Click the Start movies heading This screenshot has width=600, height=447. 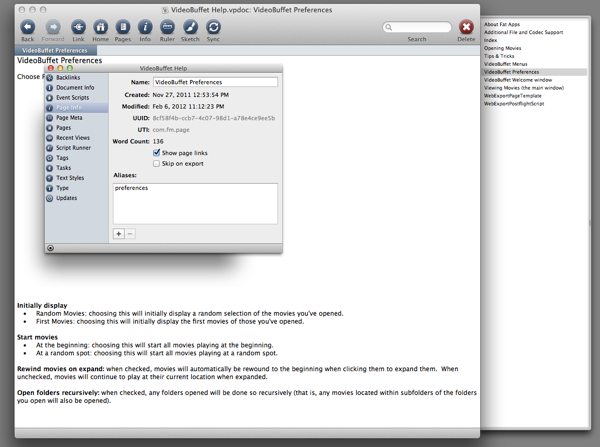(37, 337)
